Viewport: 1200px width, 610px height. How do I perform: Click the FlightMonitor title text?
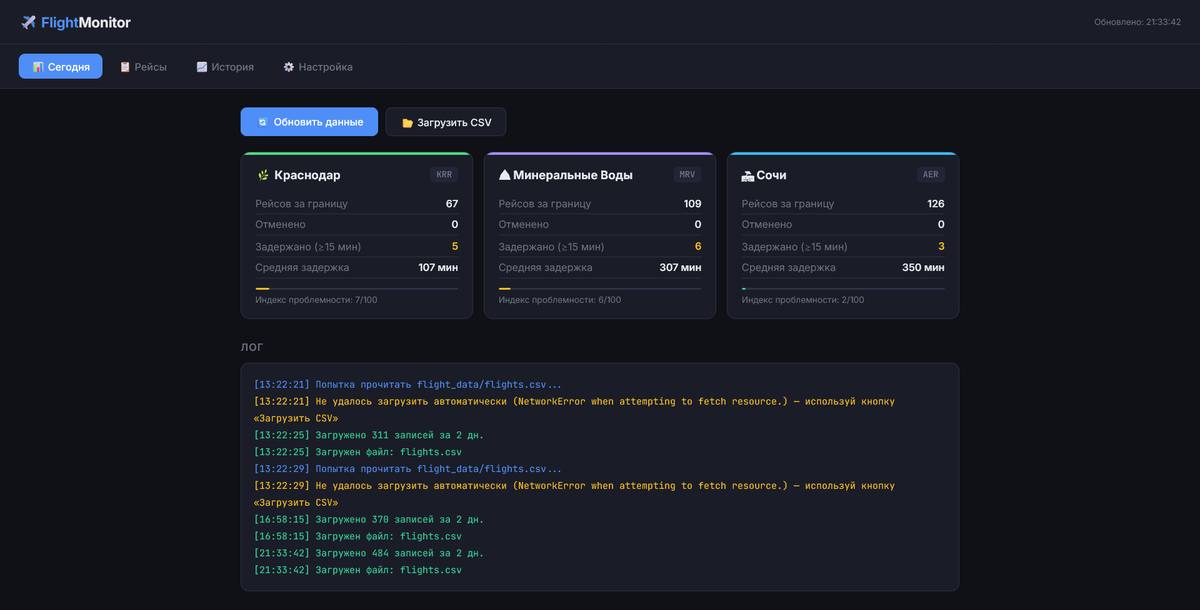coord(86,22)
